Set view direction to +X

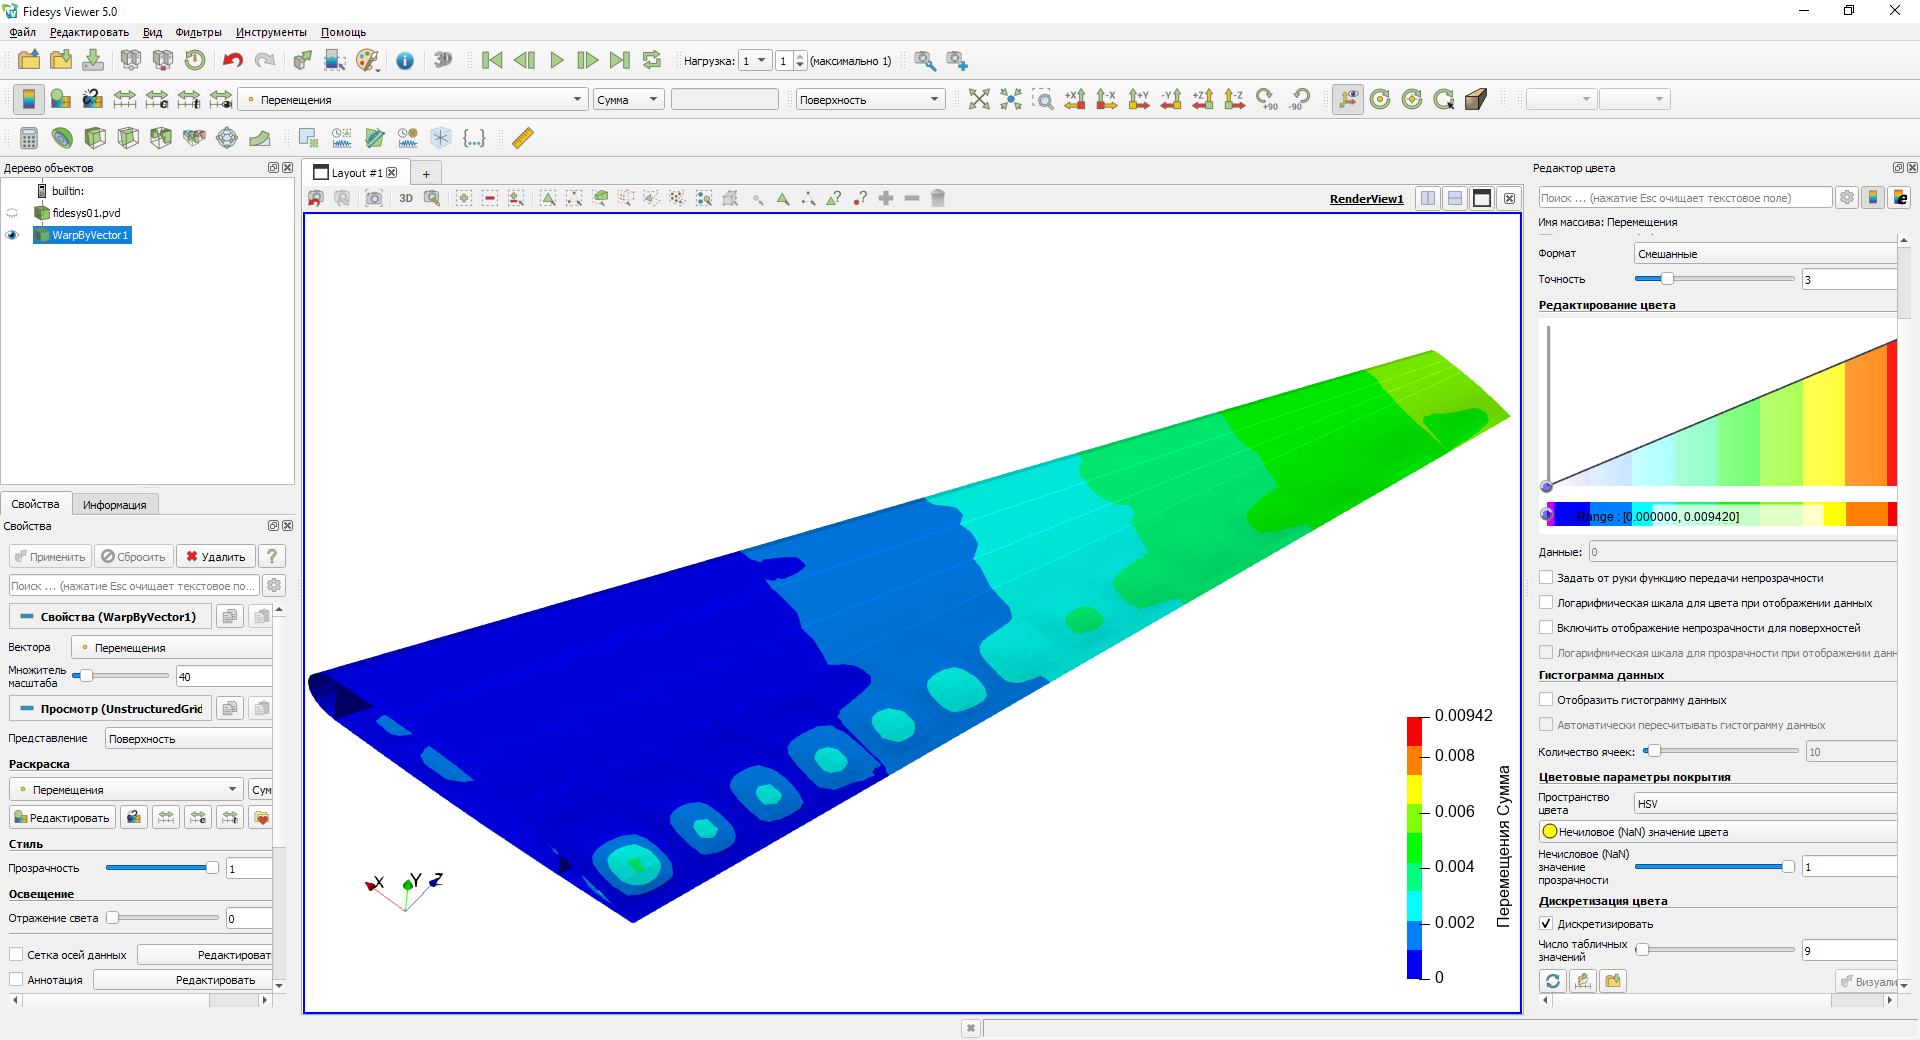pyautogui.click(x=1075, y=99)
